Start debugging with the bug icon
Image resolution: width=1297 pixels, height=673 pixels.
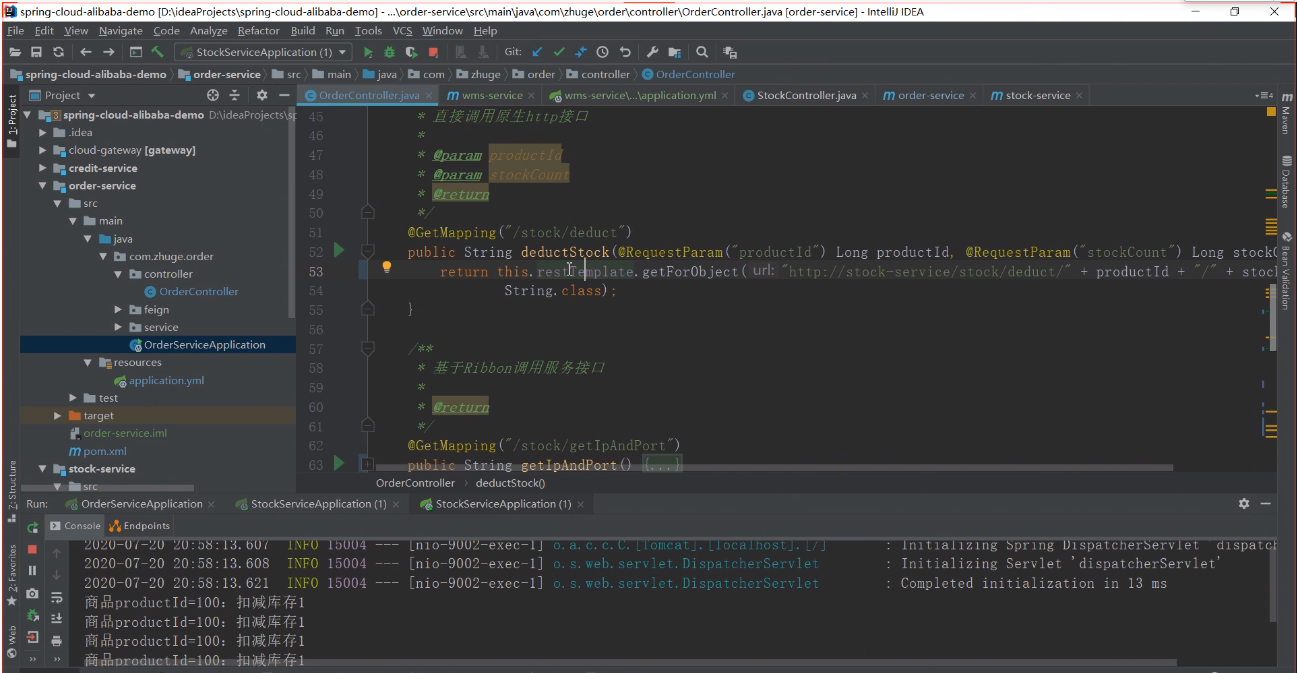click(x=389, y=52)
